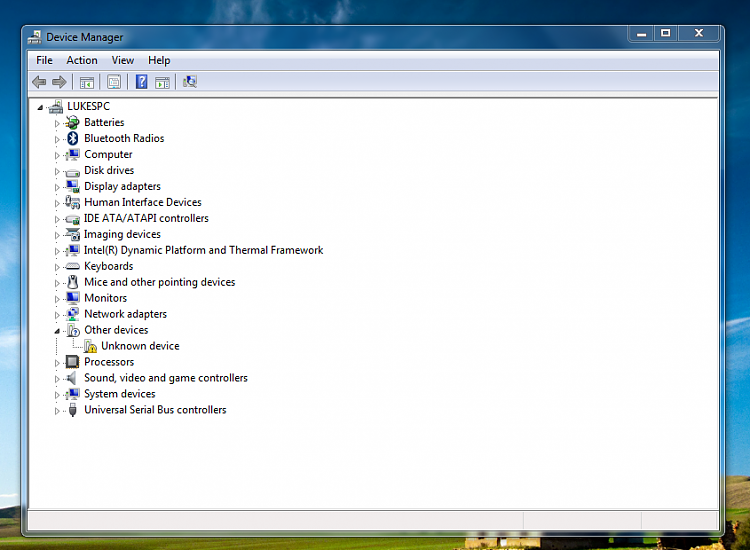Expand the Display adapters node
Screen dimensions: 750x550
pos(57,187)
